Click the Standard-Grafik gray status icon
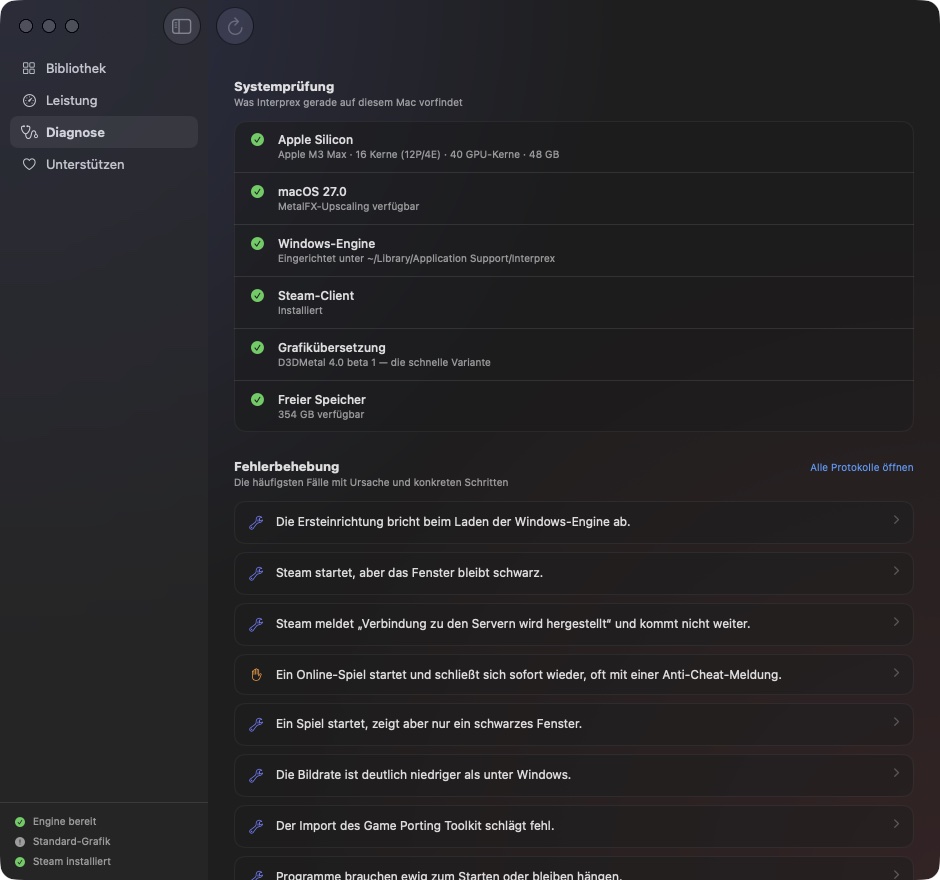Image resolution: width=940 pixels, height=880 pixels. tap(20, 842)
